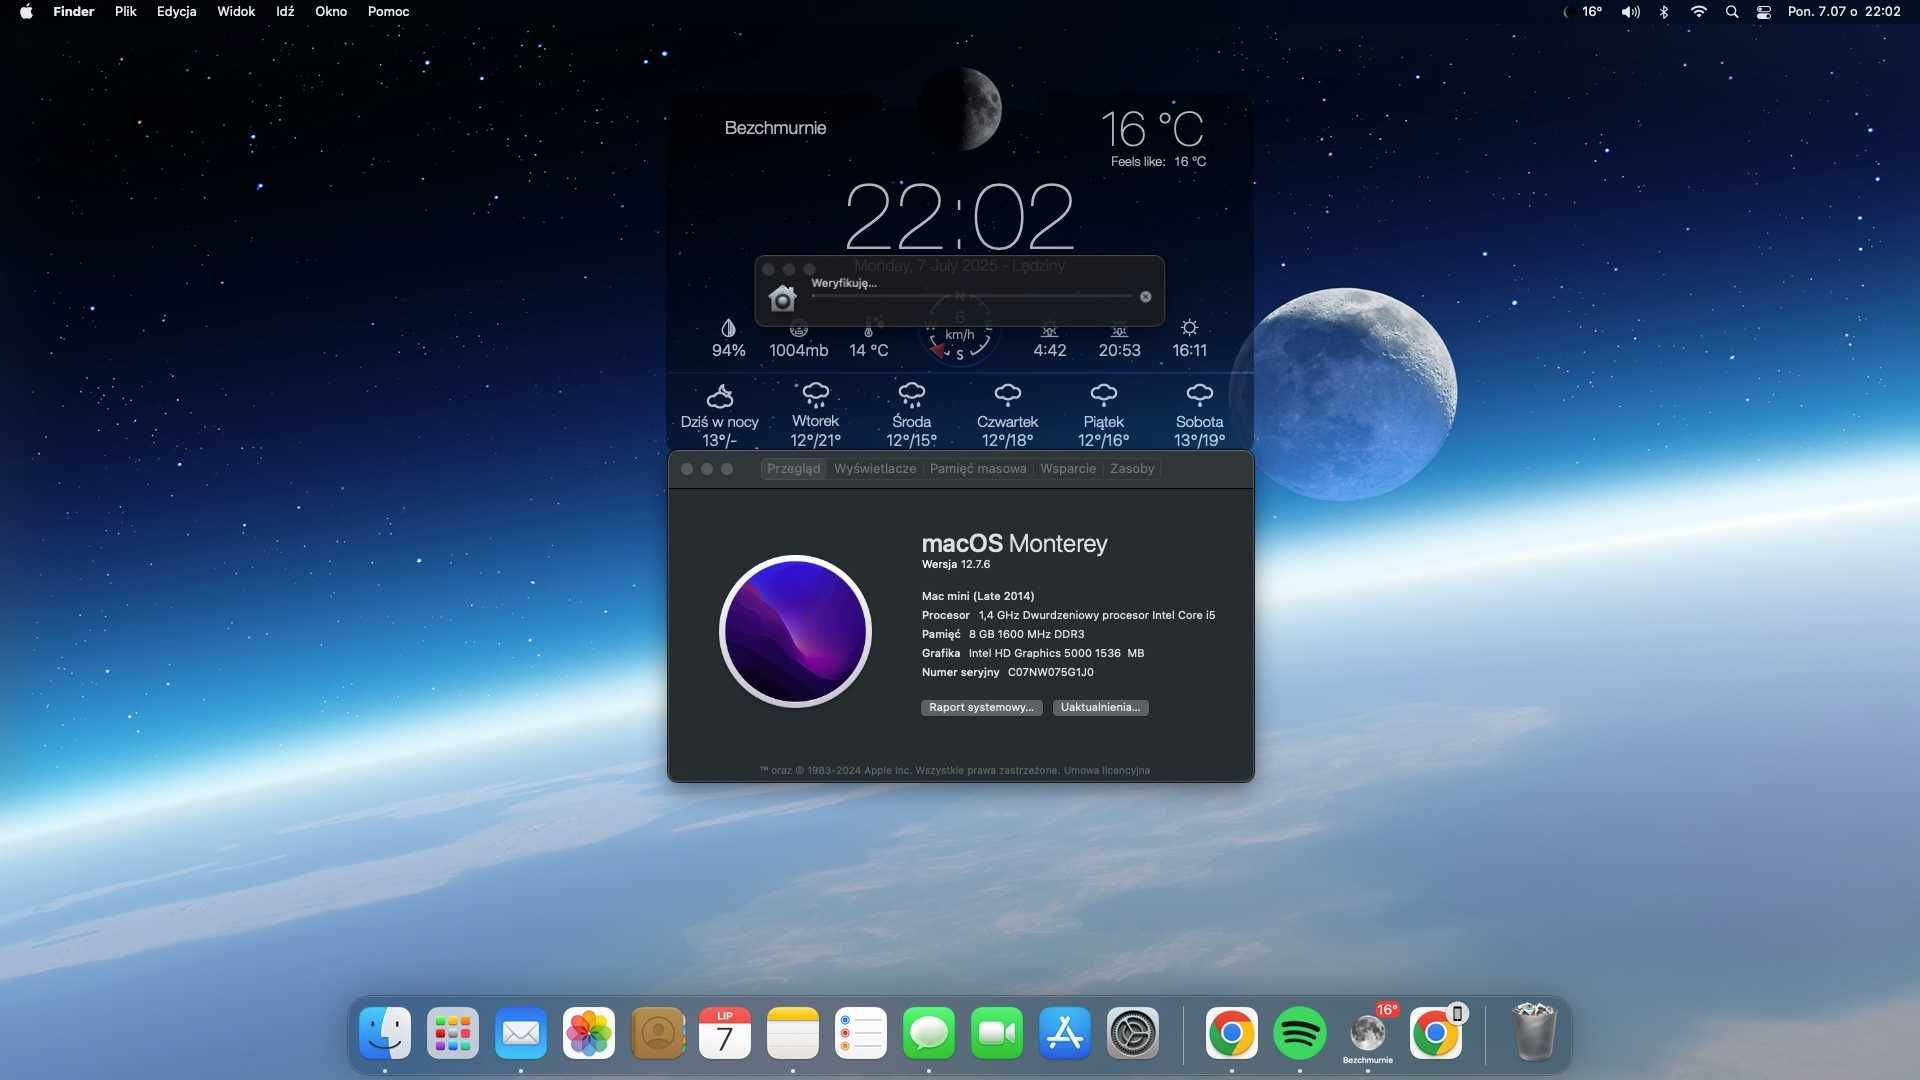Click the Środa forecast in weather widget
Viewport: 1920px width, 1080px height.
tap(912, 414)
